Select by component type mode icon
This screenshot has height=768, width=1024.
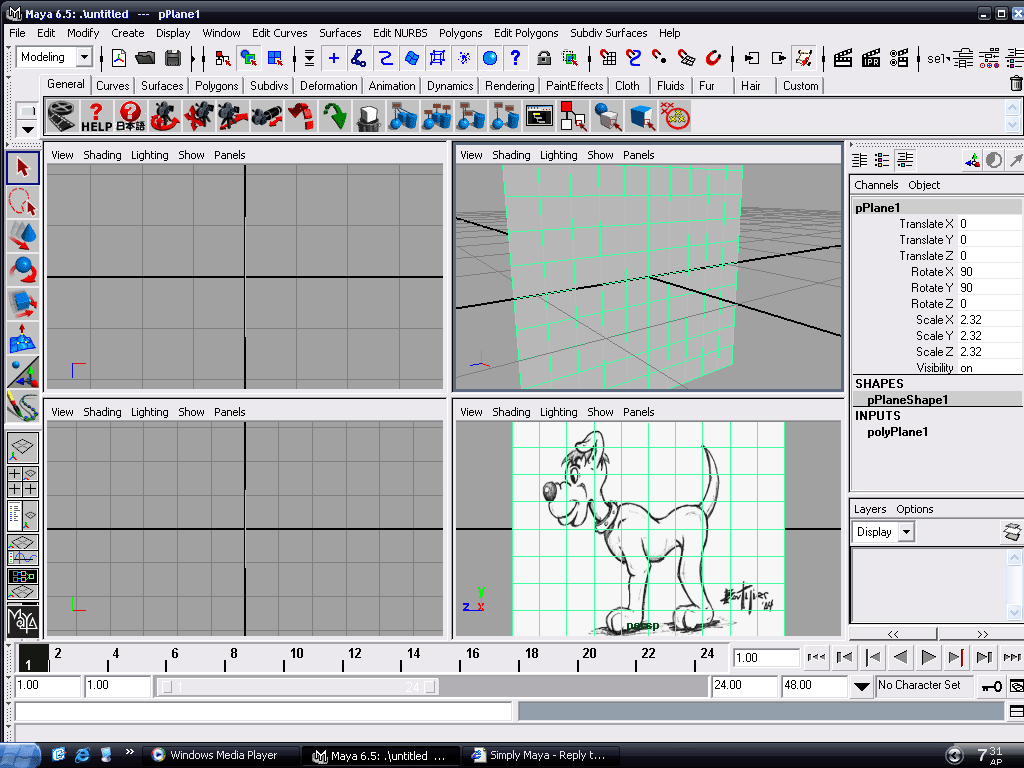275,58
